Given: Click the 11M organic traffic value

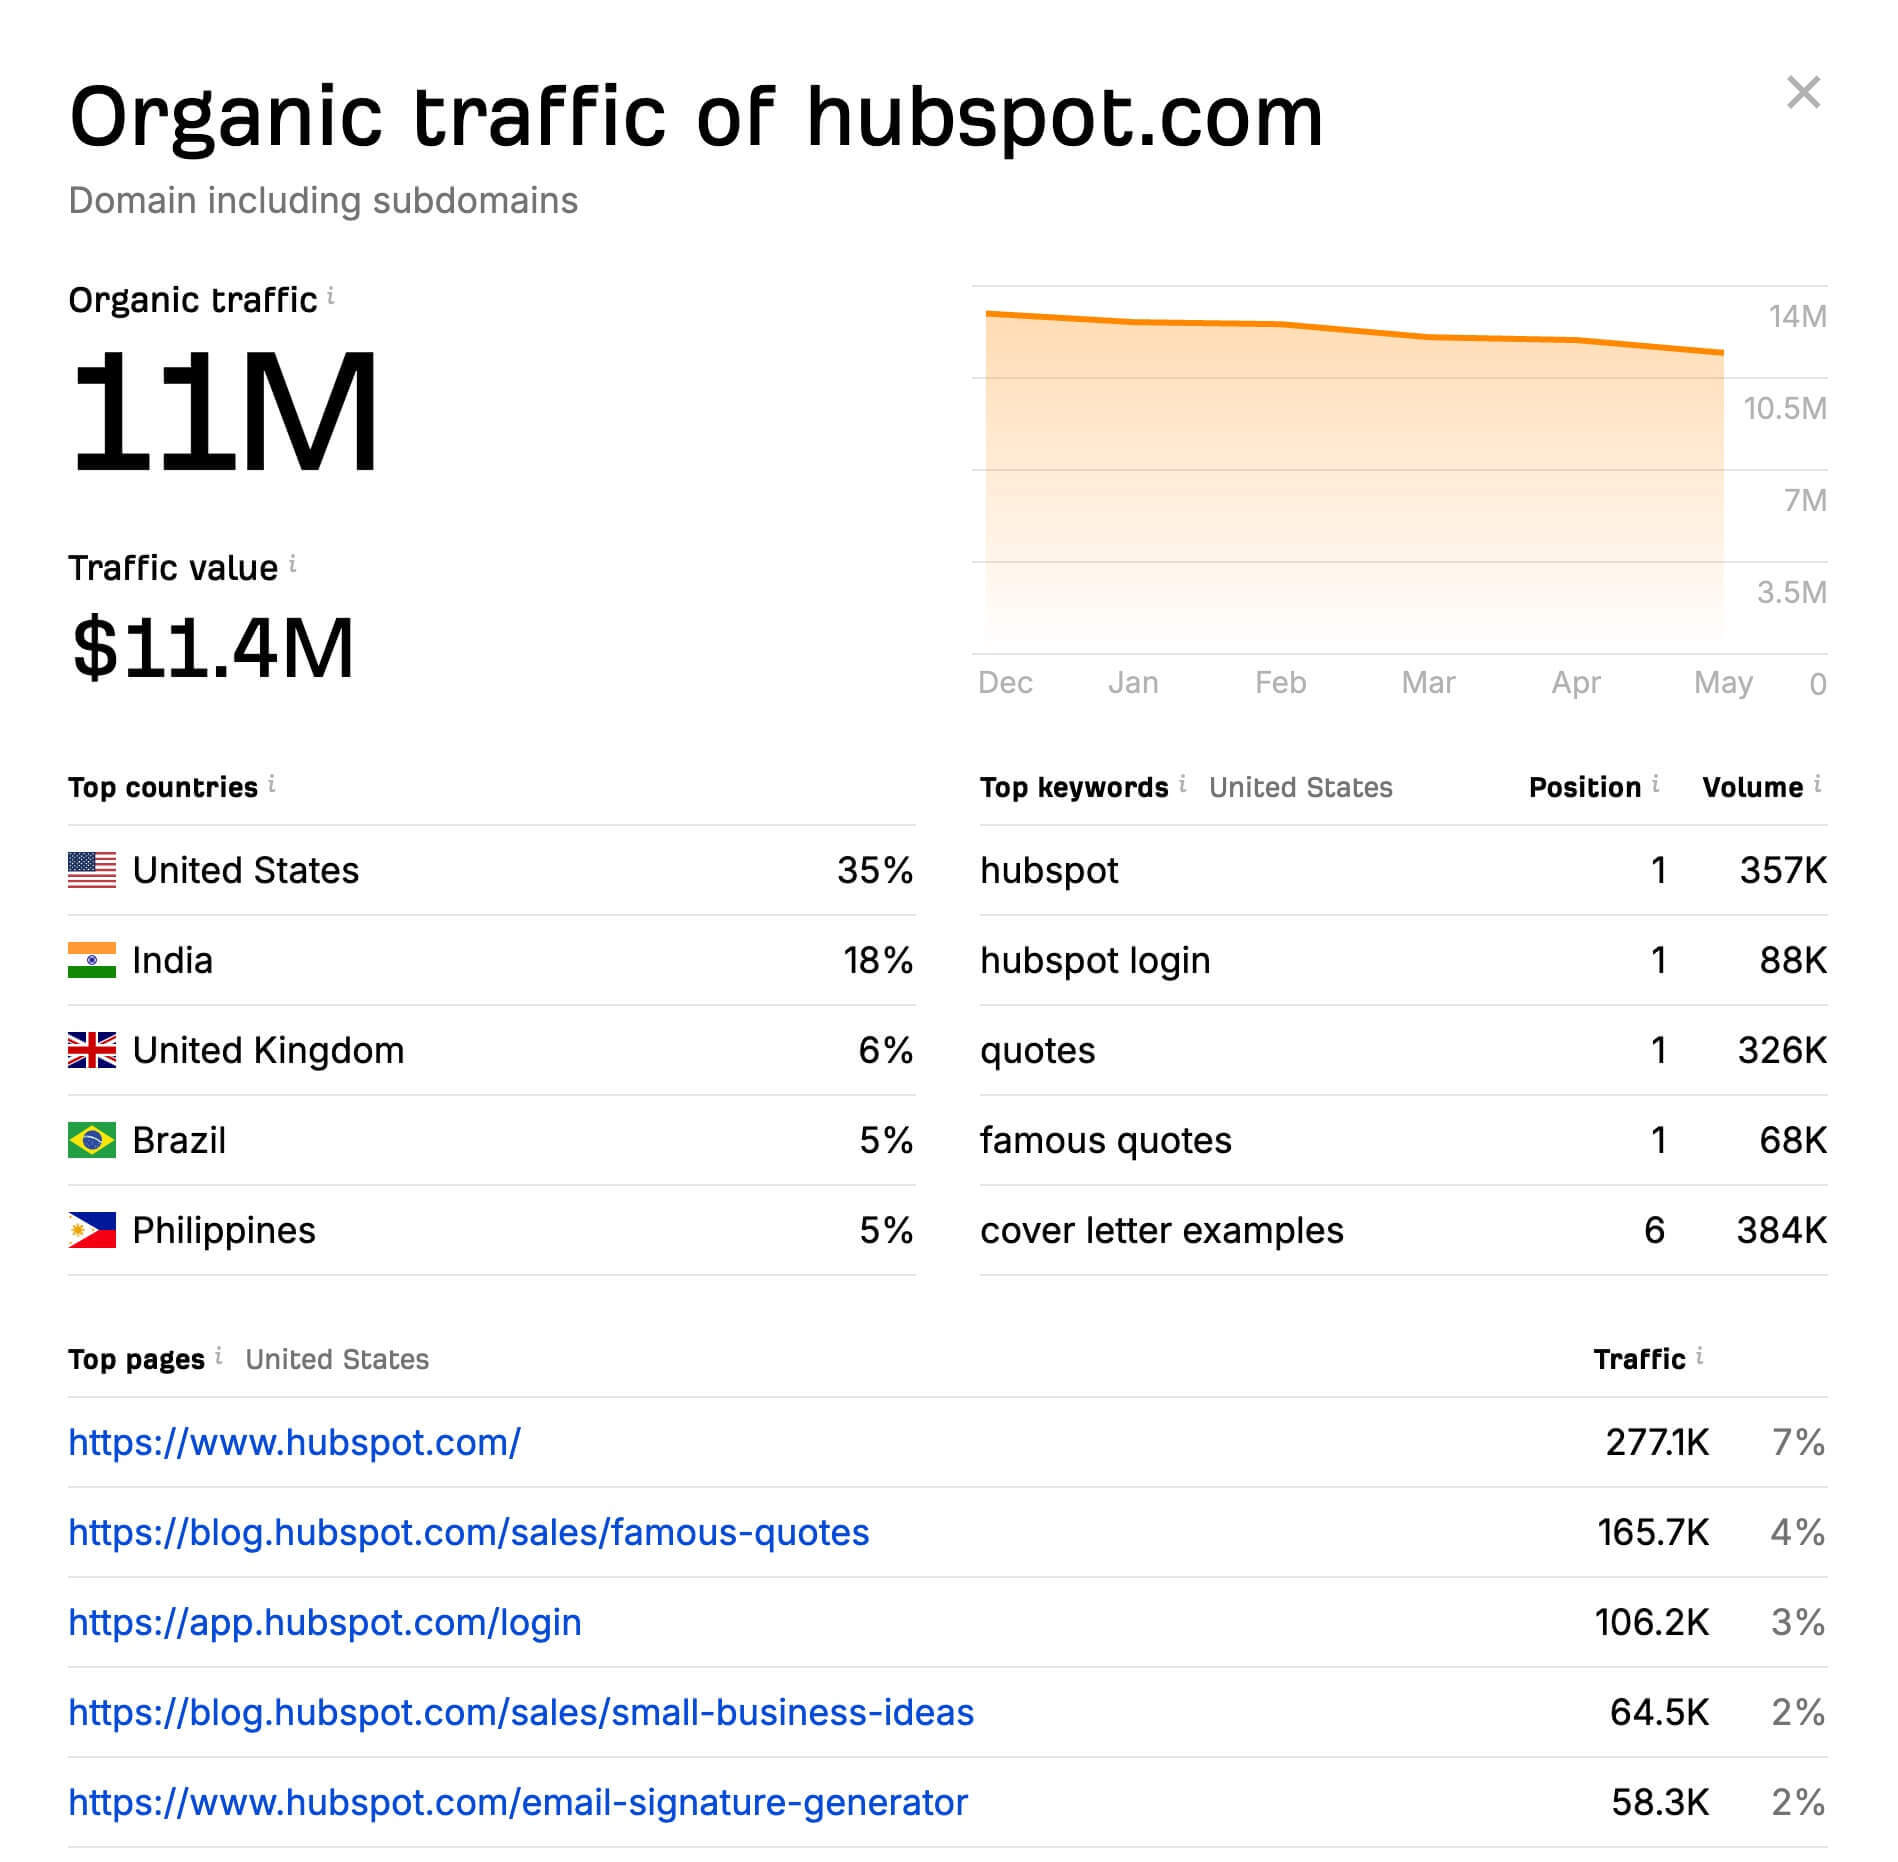Looking at the screenshot, I should (x=224, y=412).
